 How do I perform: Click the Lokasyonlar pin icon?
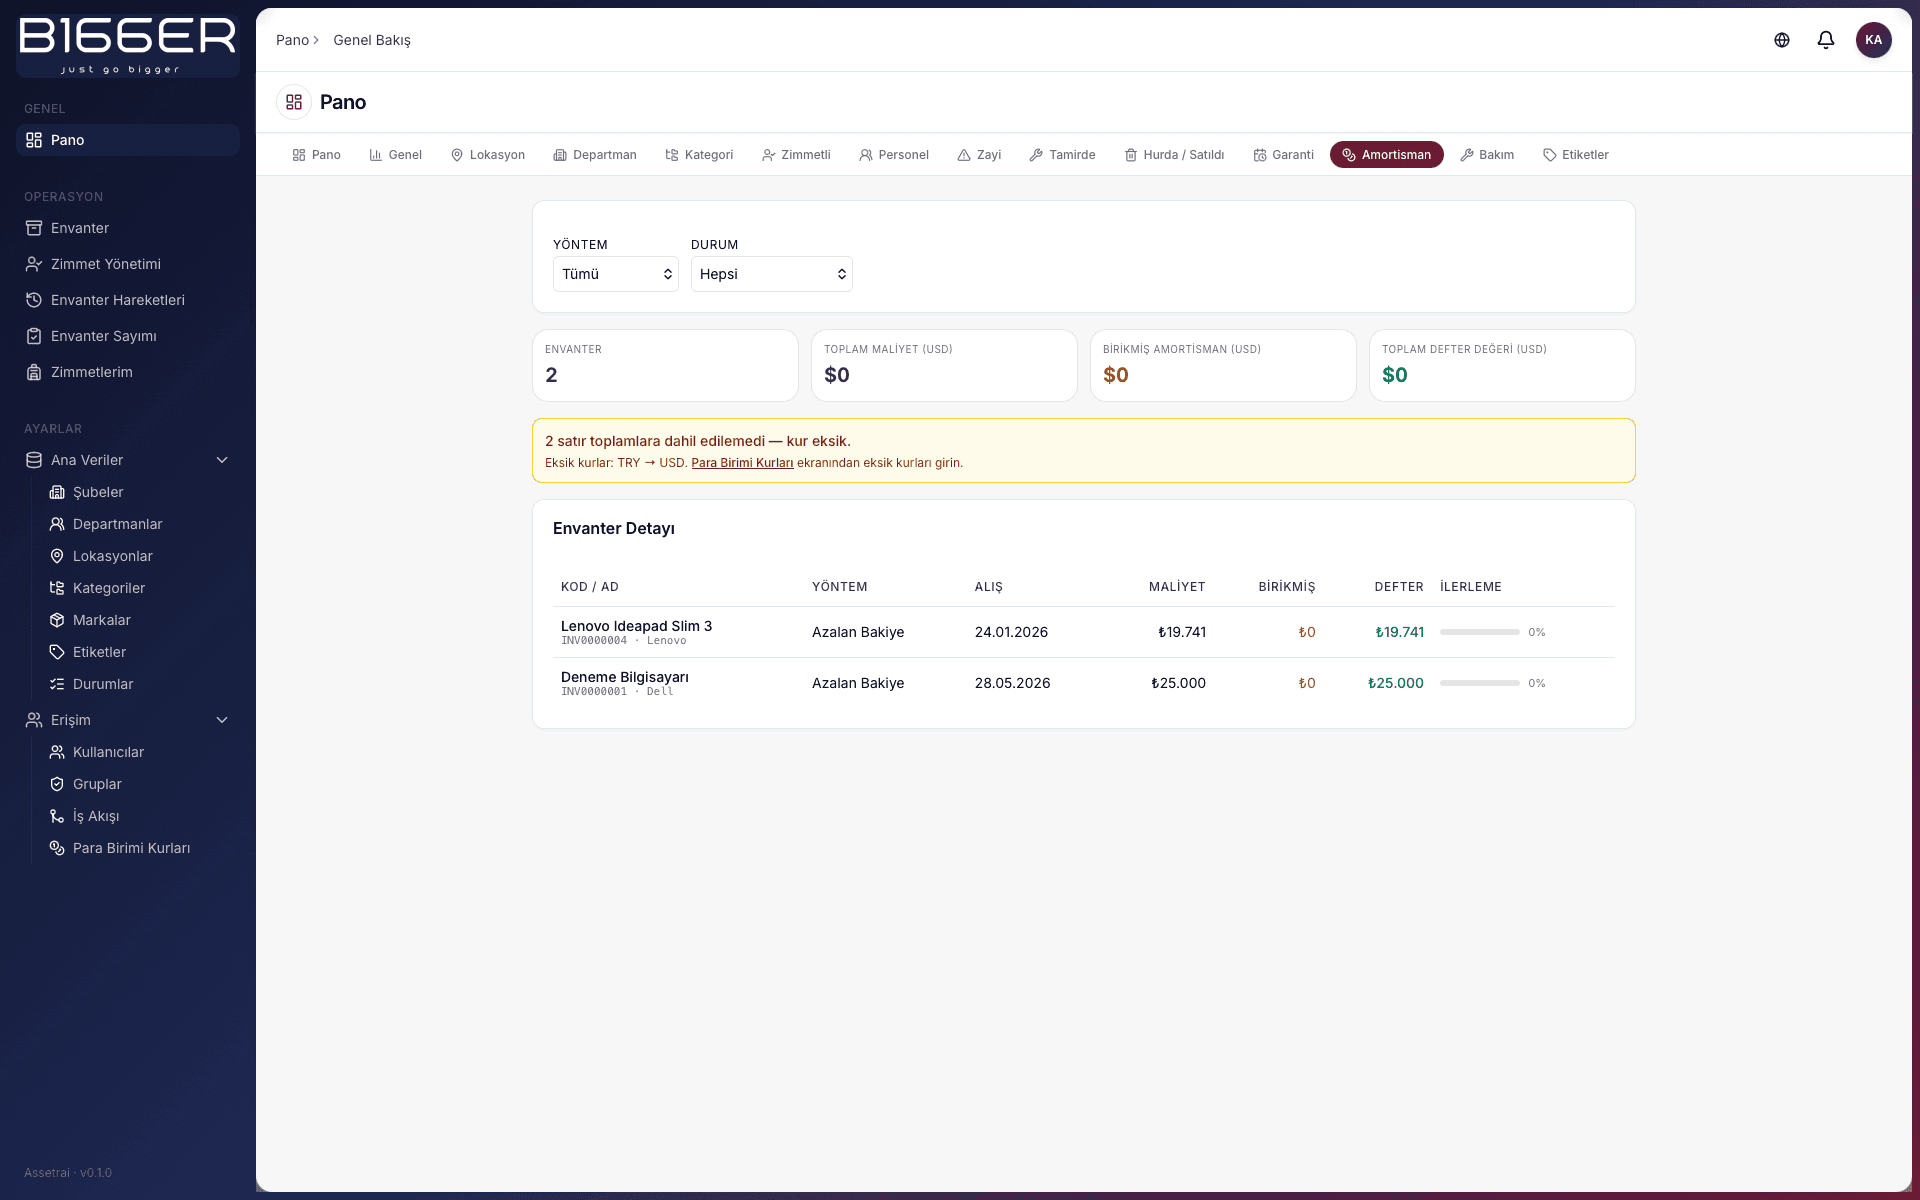57,556
